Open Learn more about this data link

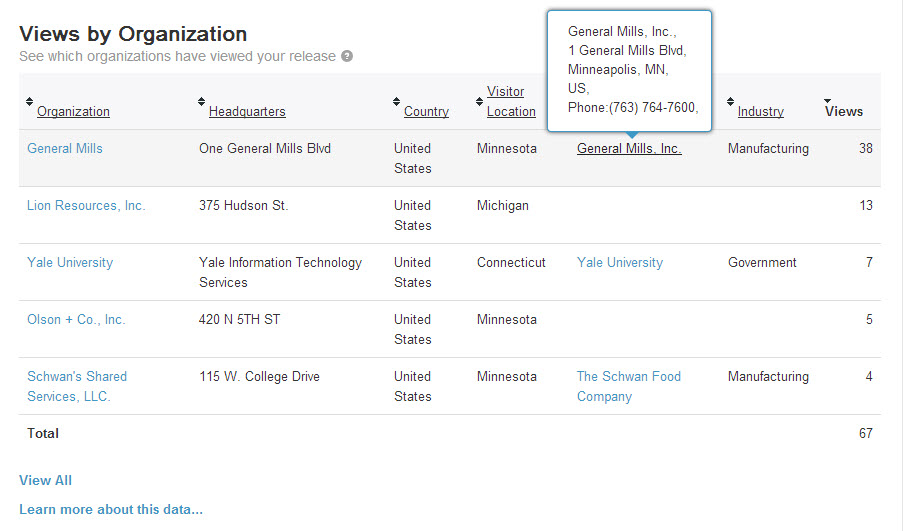tap(111, 509)
